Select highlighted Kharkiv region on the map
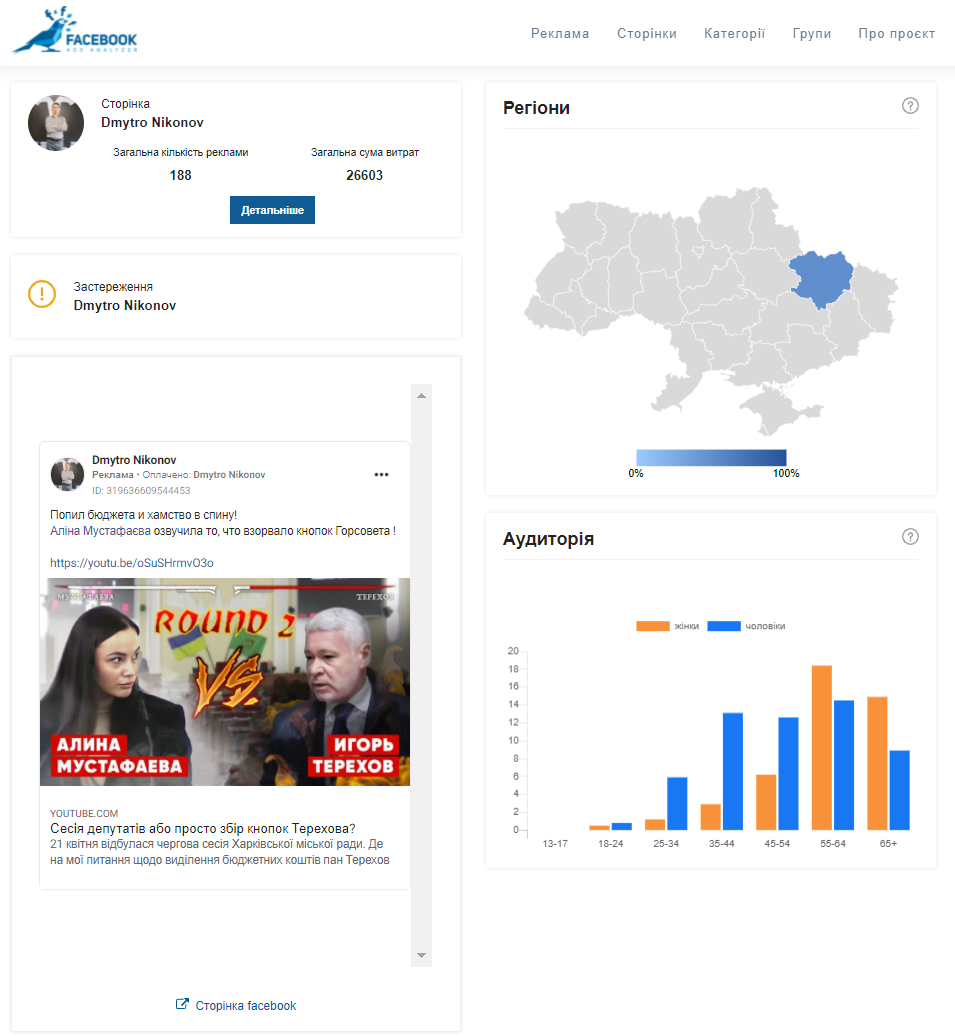 (824, 279)
